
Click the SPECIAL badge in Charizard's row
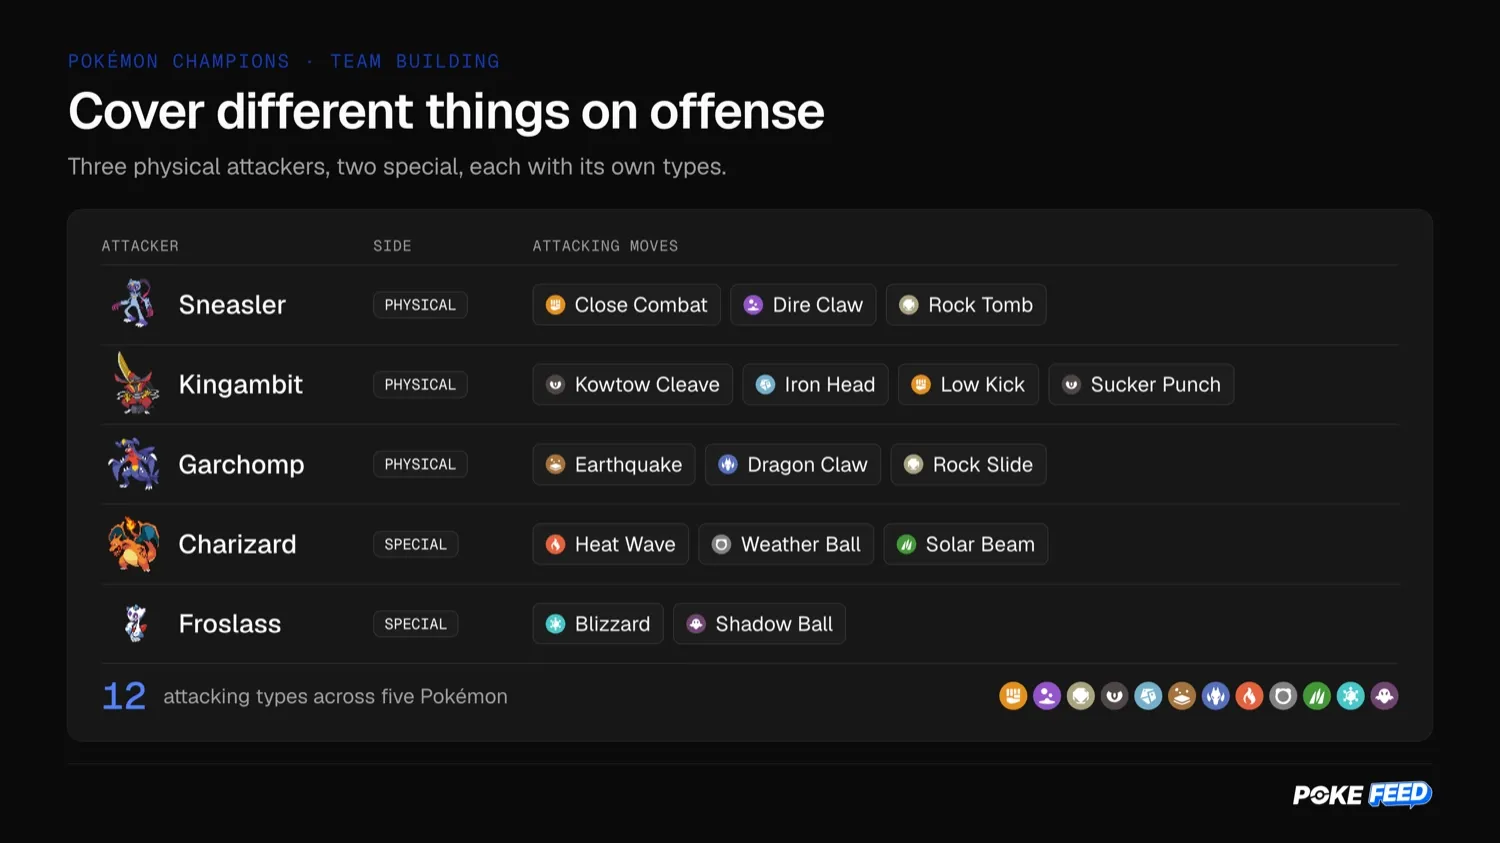click(x=416, y=544)
